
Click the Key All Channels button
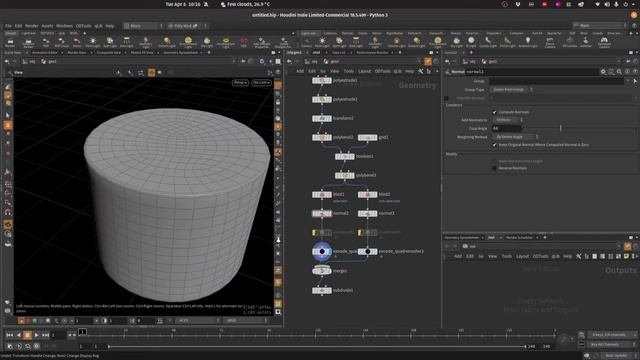(608, 344)
